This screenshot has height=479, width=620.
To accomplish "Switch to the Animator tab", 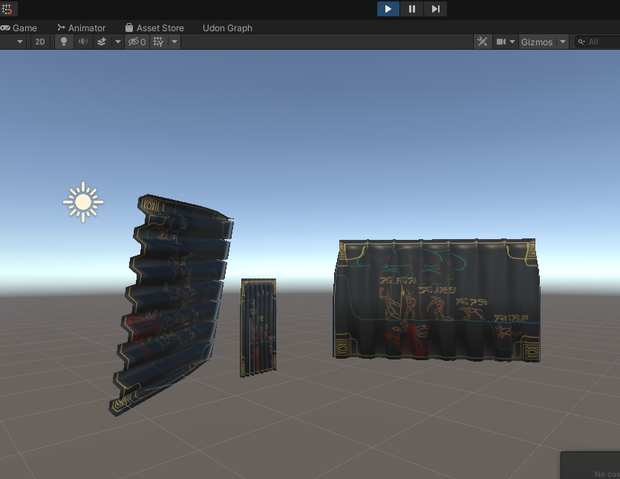I will (81, 28).
